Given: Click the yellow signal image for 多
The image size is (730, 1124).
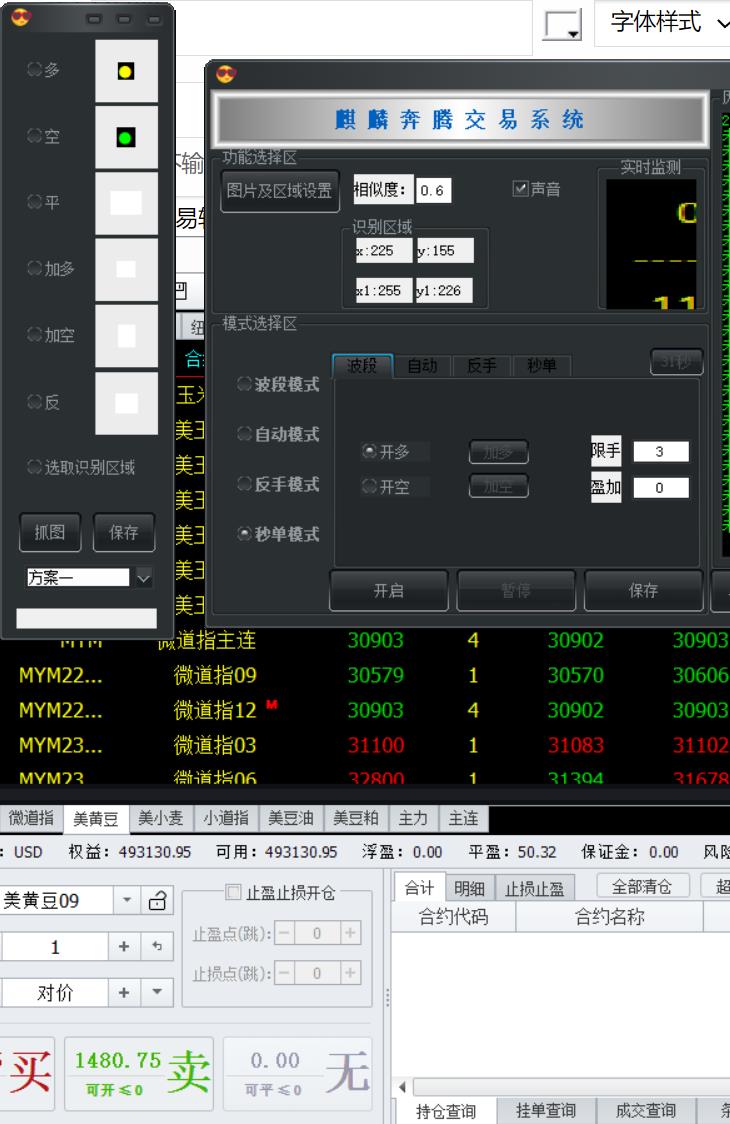Looking at the screenshot, I should click(126, 71).
